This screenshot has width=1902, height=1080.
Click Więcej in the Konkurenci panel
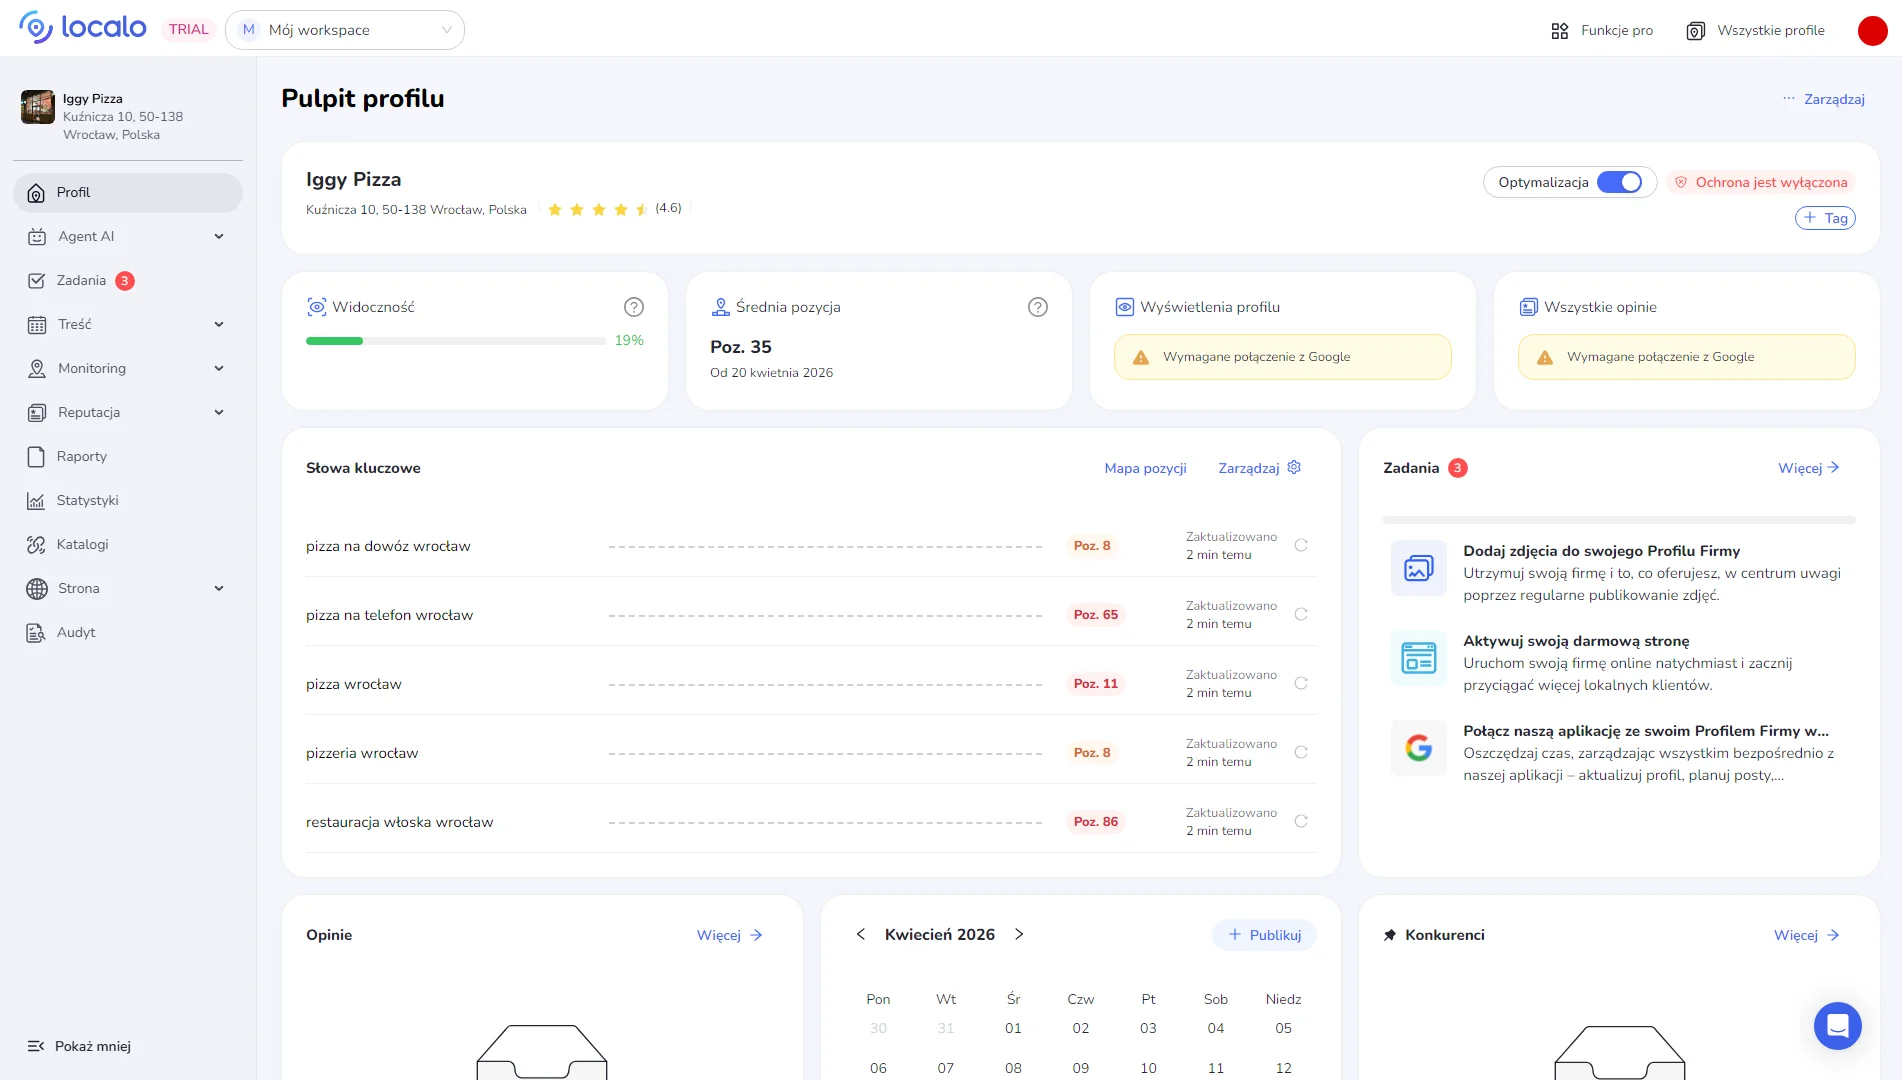1807,935
